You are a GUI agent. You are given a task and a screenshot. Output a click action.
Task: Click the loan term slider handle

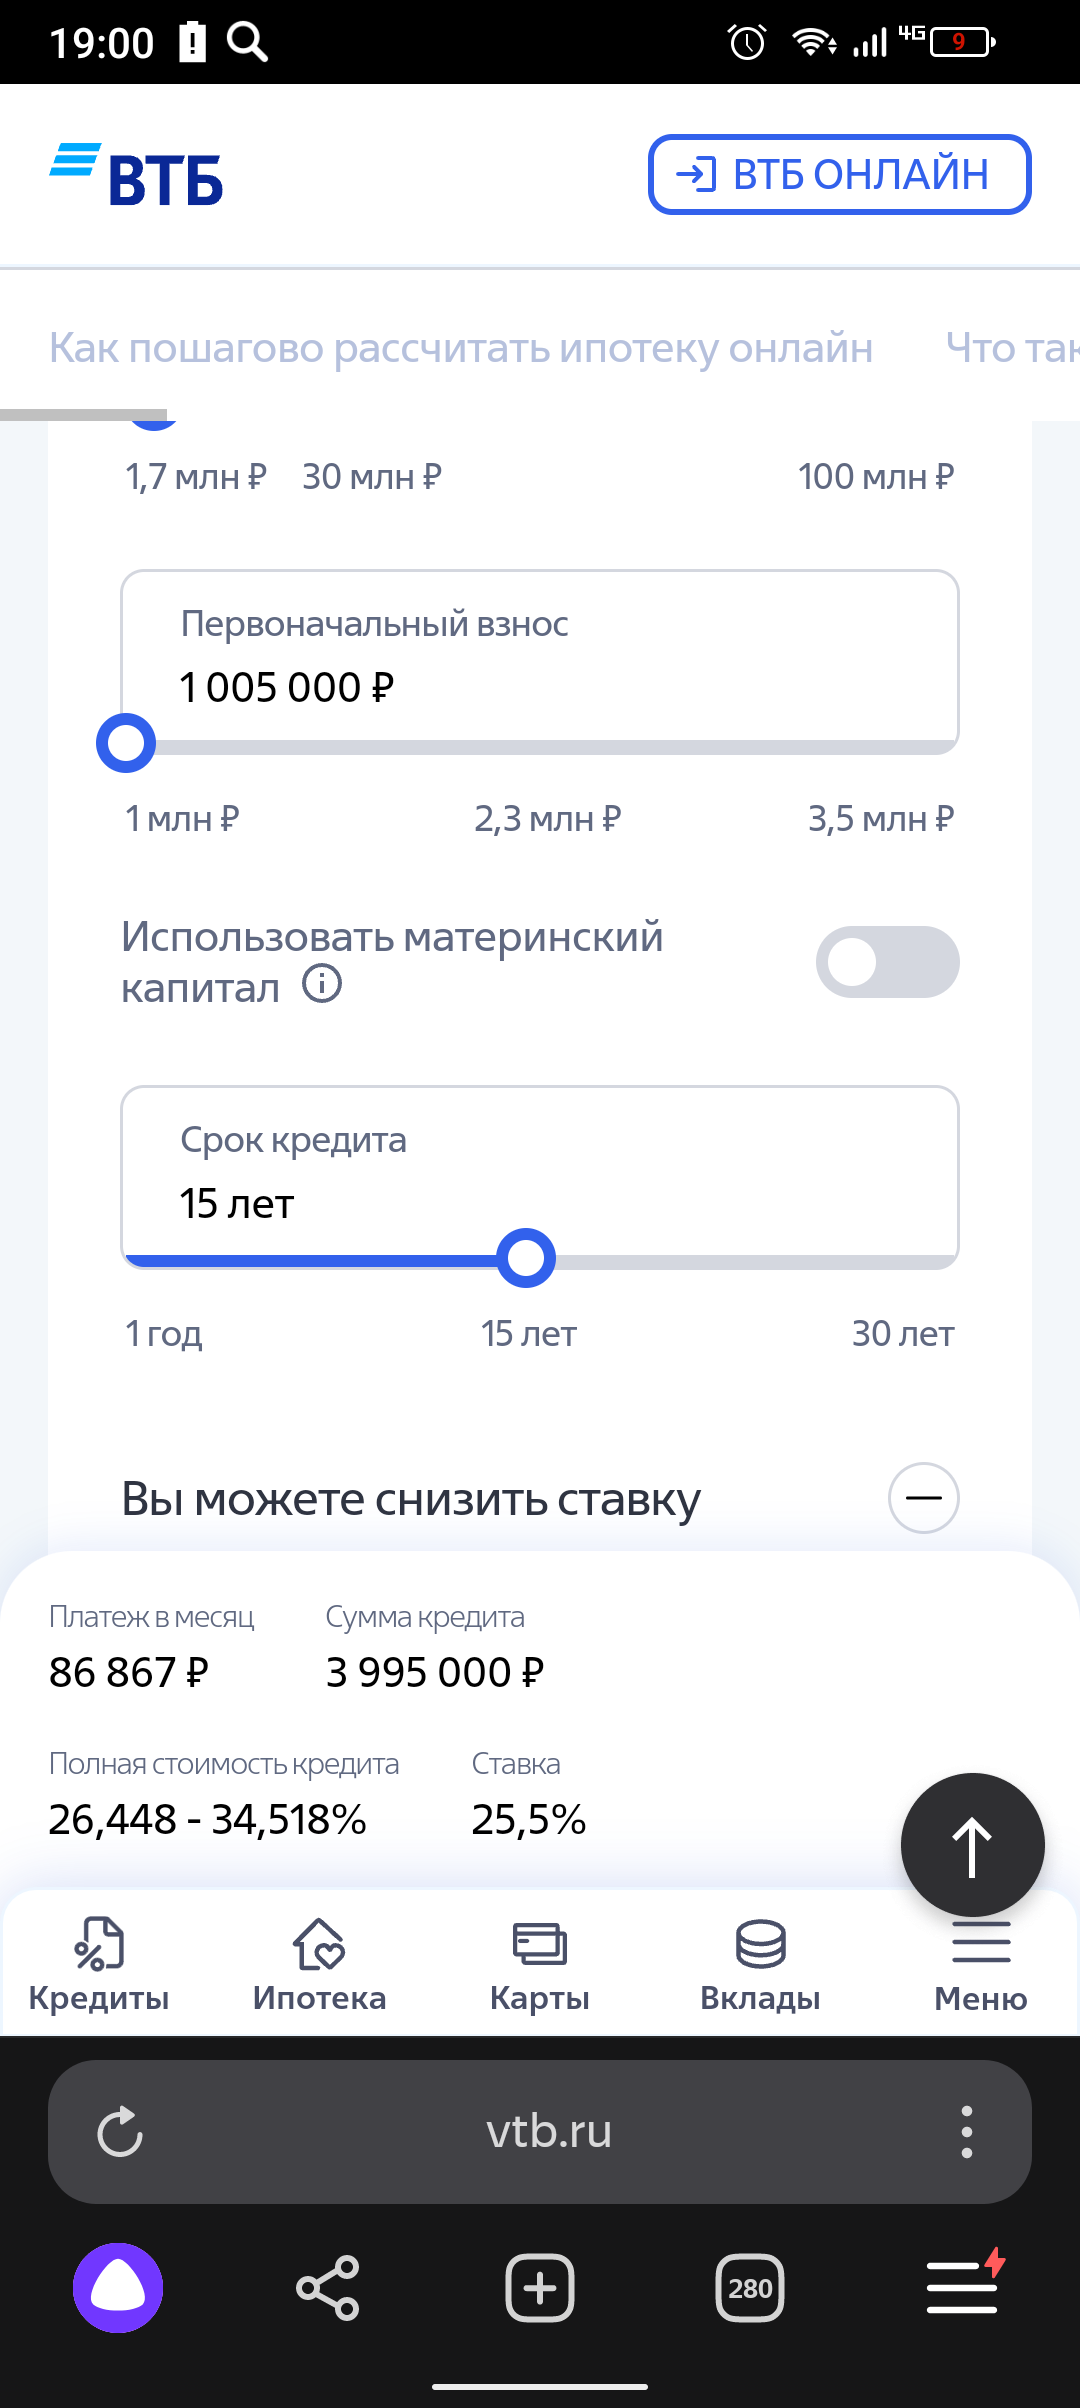[526, 1258]
